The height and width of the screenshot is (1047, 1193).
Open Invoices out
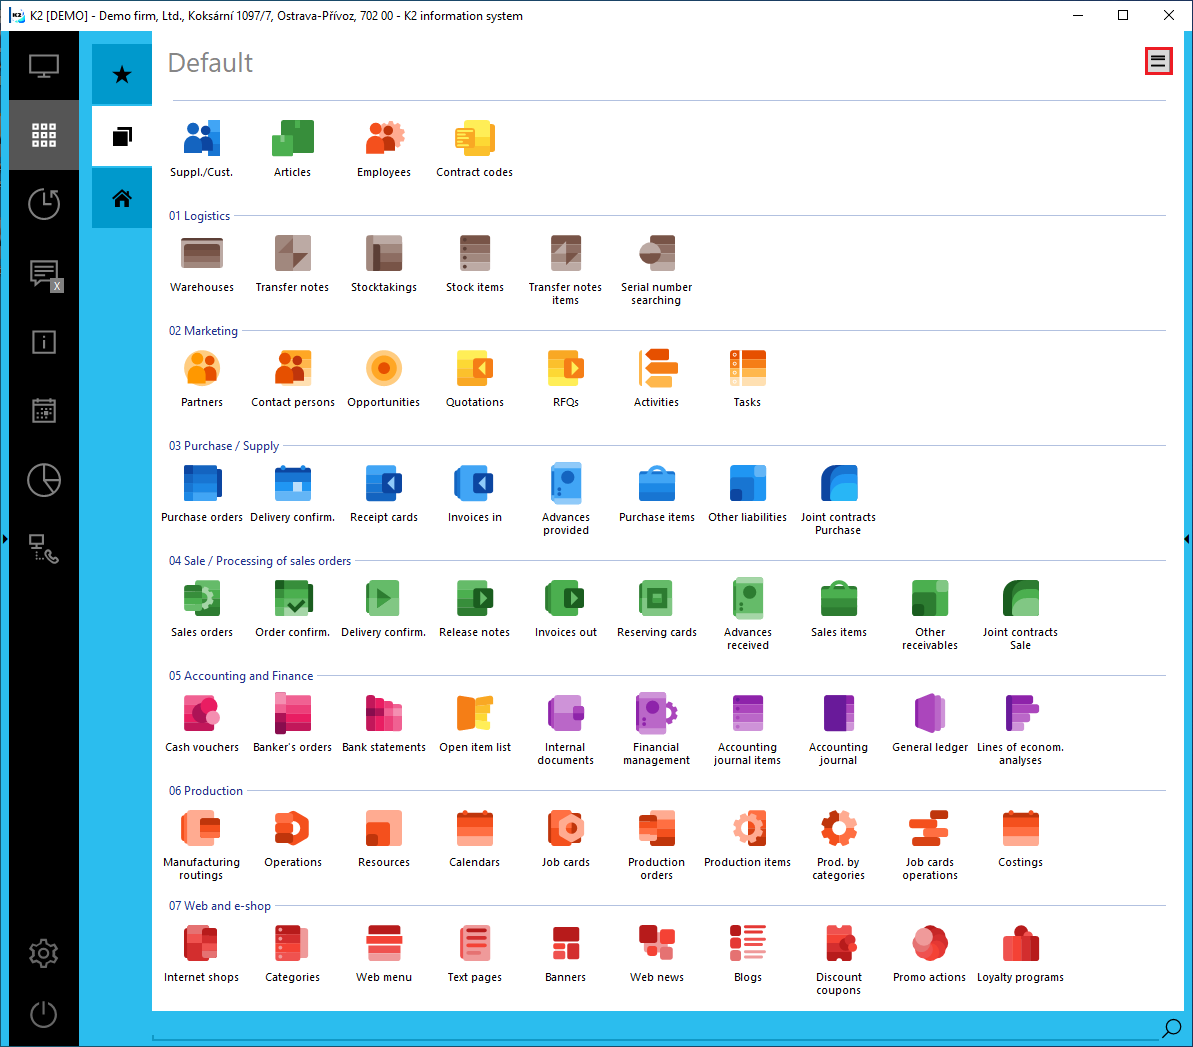pos(565,609)
